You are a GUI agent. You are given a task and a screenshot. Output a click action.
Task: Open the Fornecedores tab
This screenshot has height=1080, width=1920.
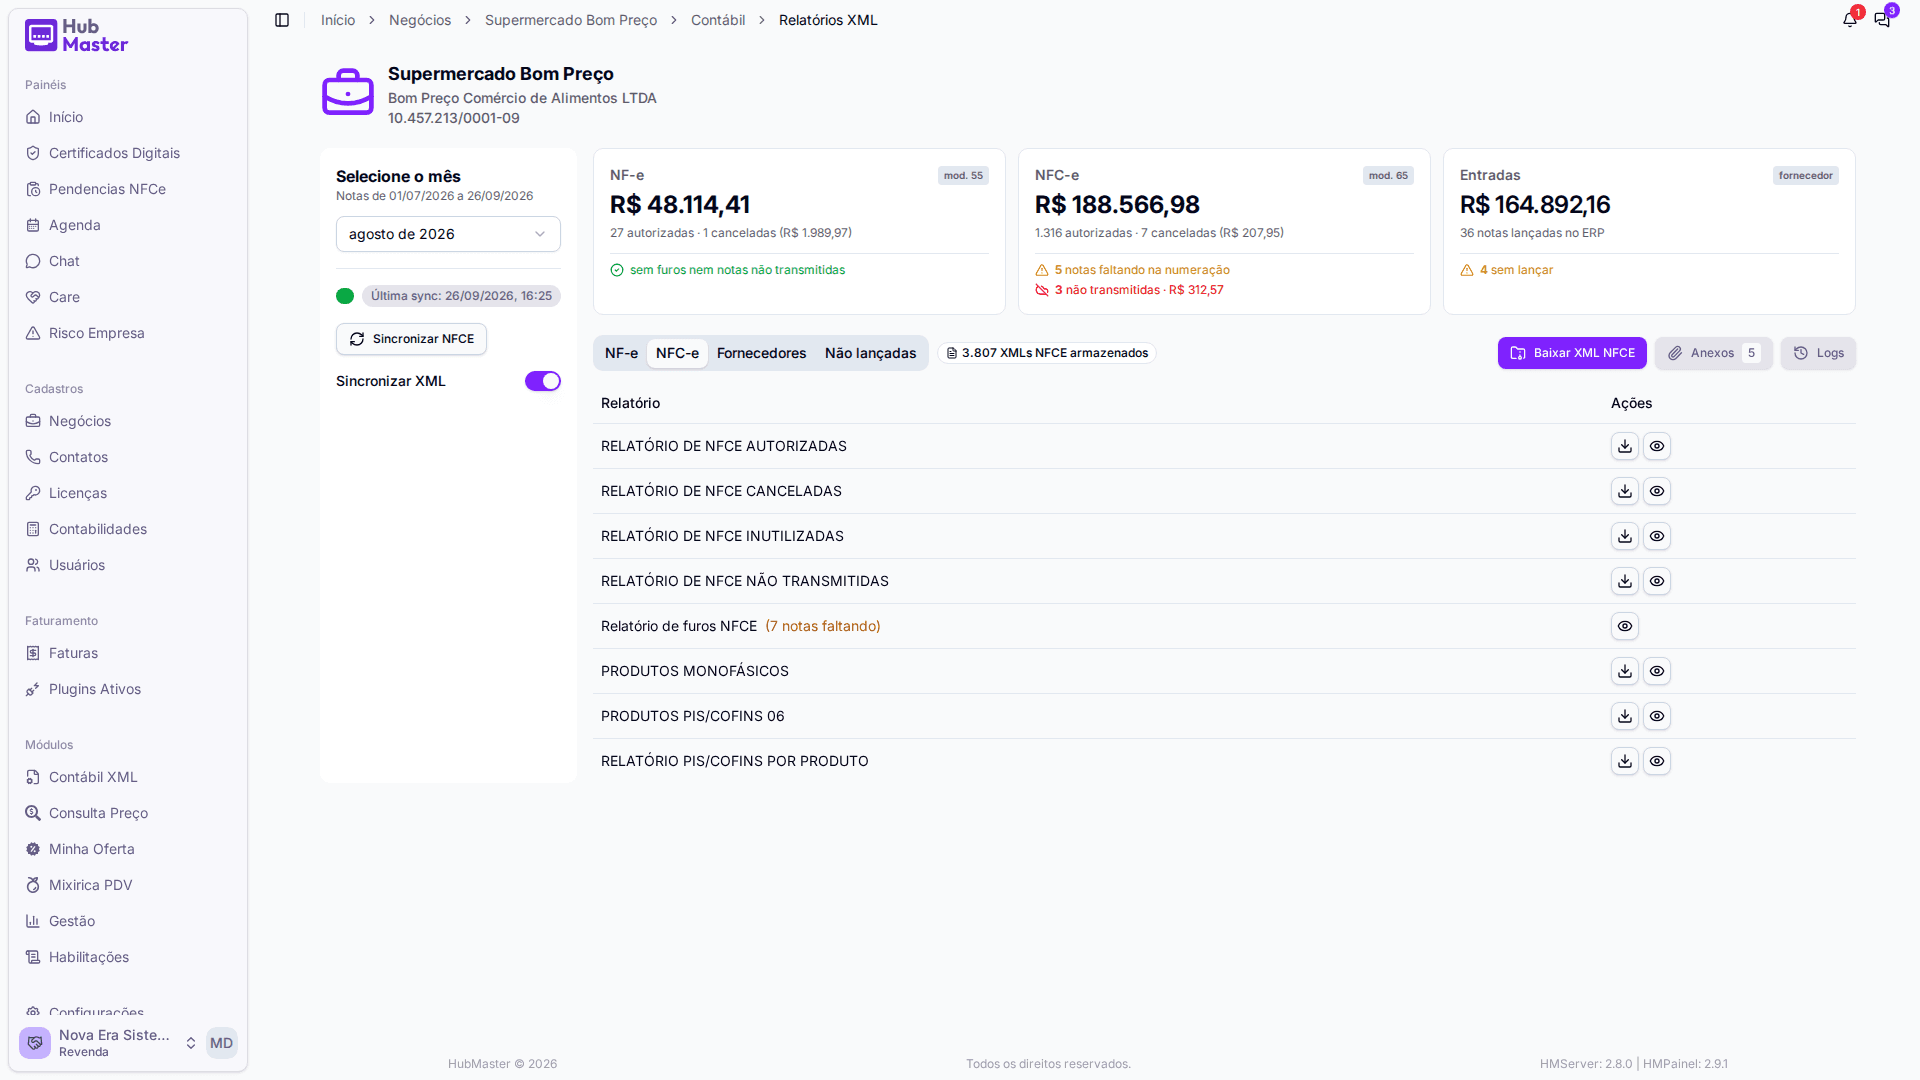coord(761,353)
